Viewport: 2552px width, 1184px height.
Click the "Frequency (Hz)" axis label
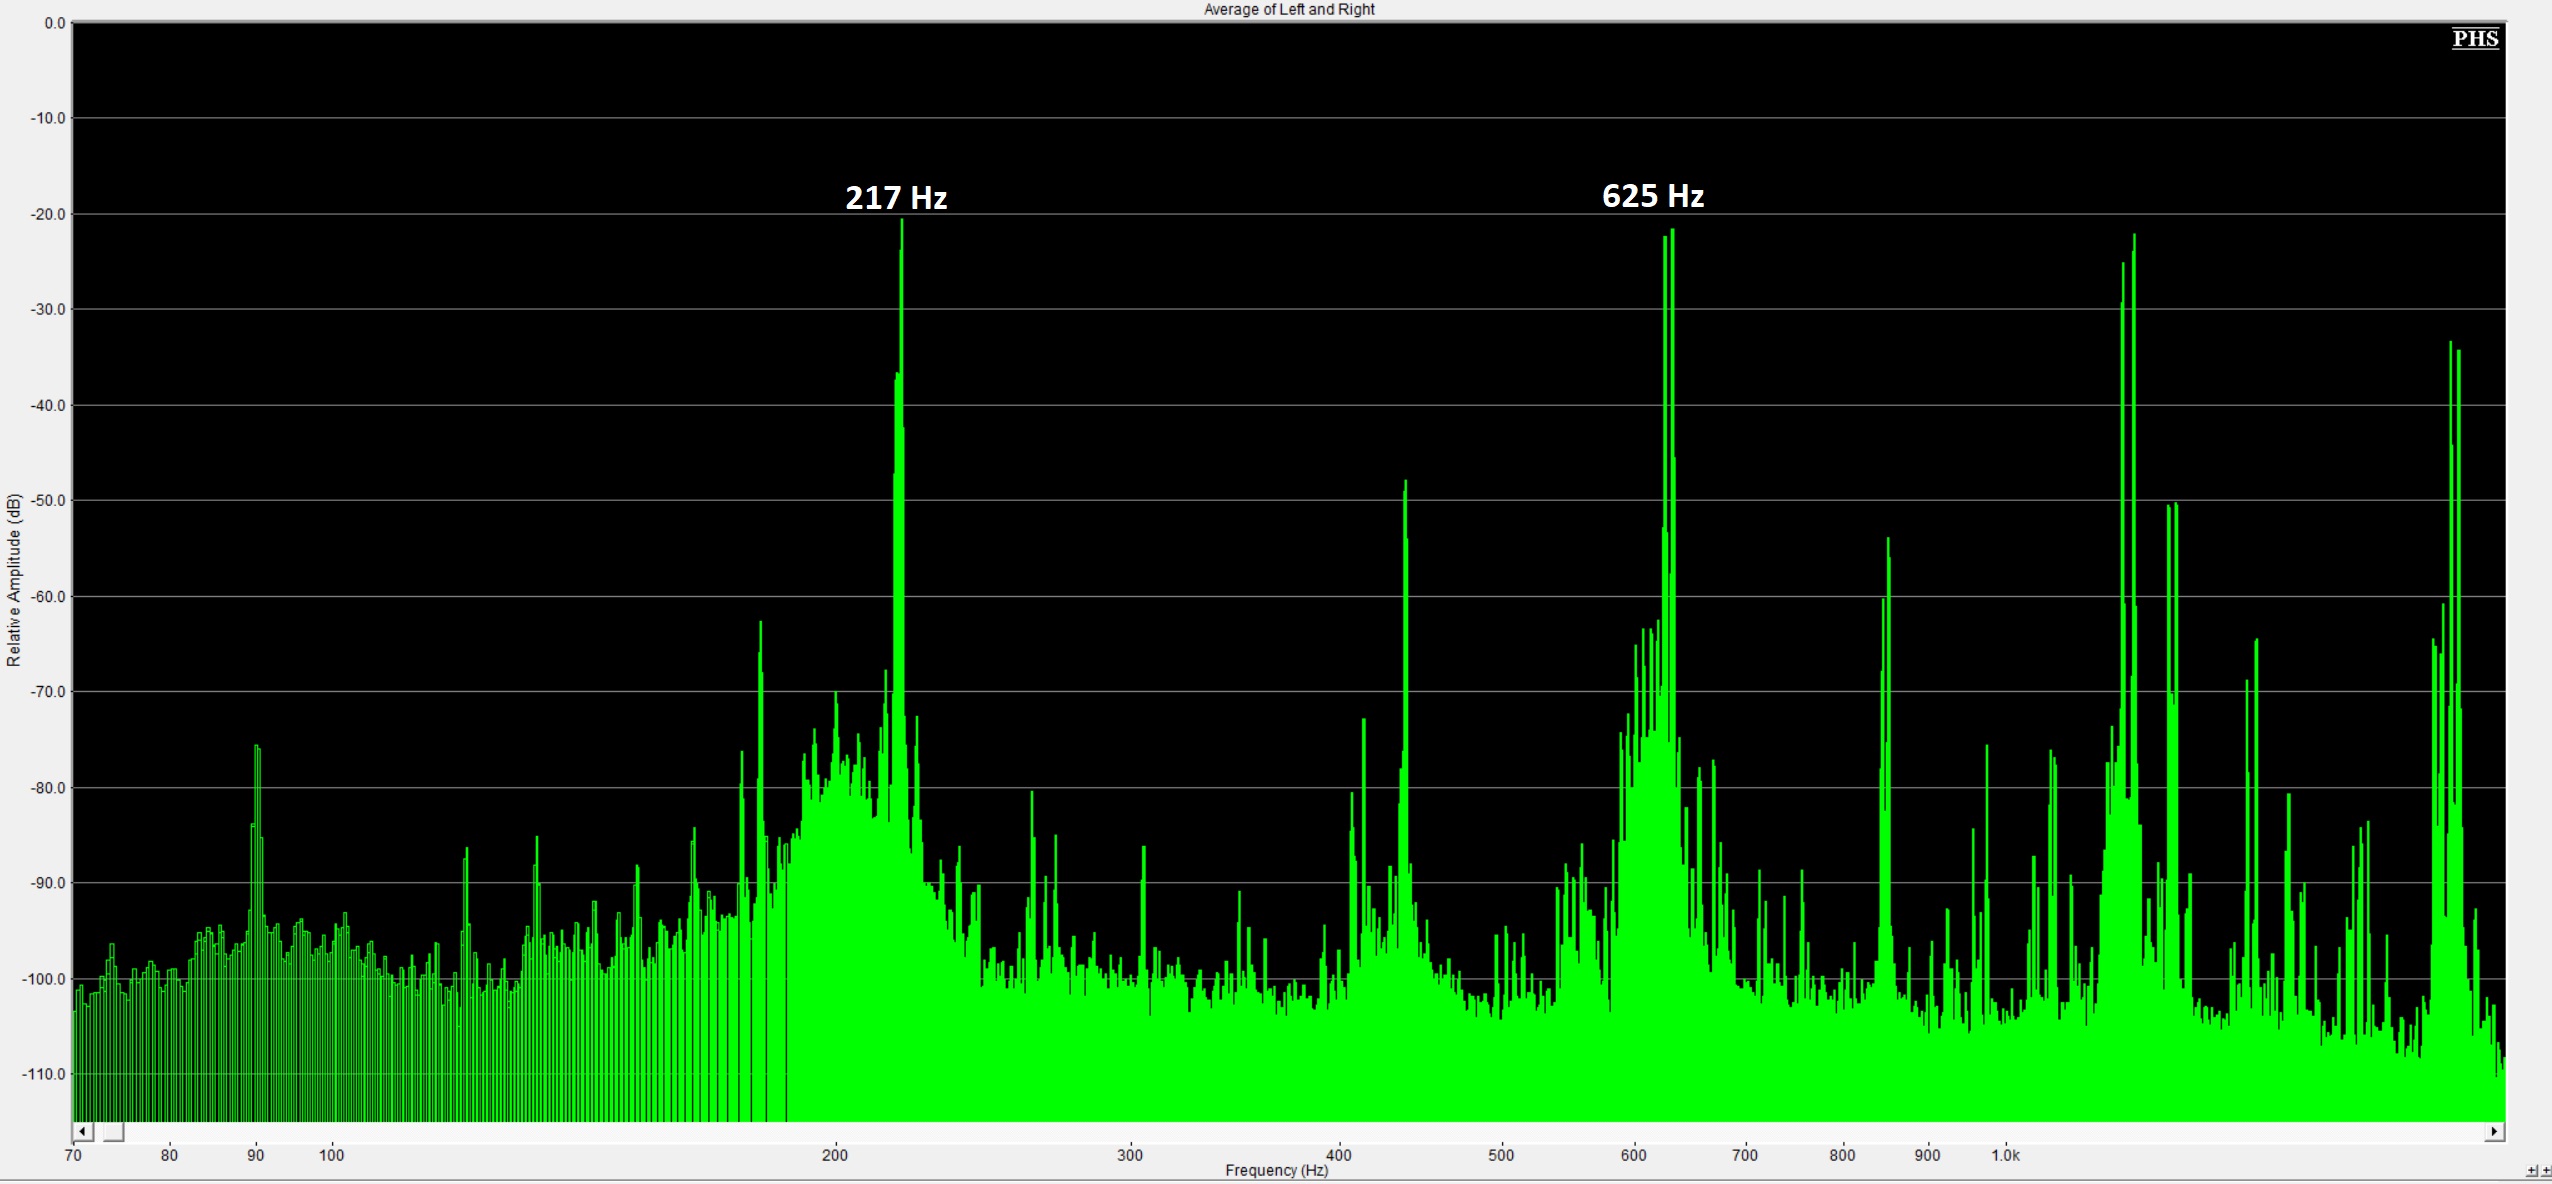point(1276,1170)
